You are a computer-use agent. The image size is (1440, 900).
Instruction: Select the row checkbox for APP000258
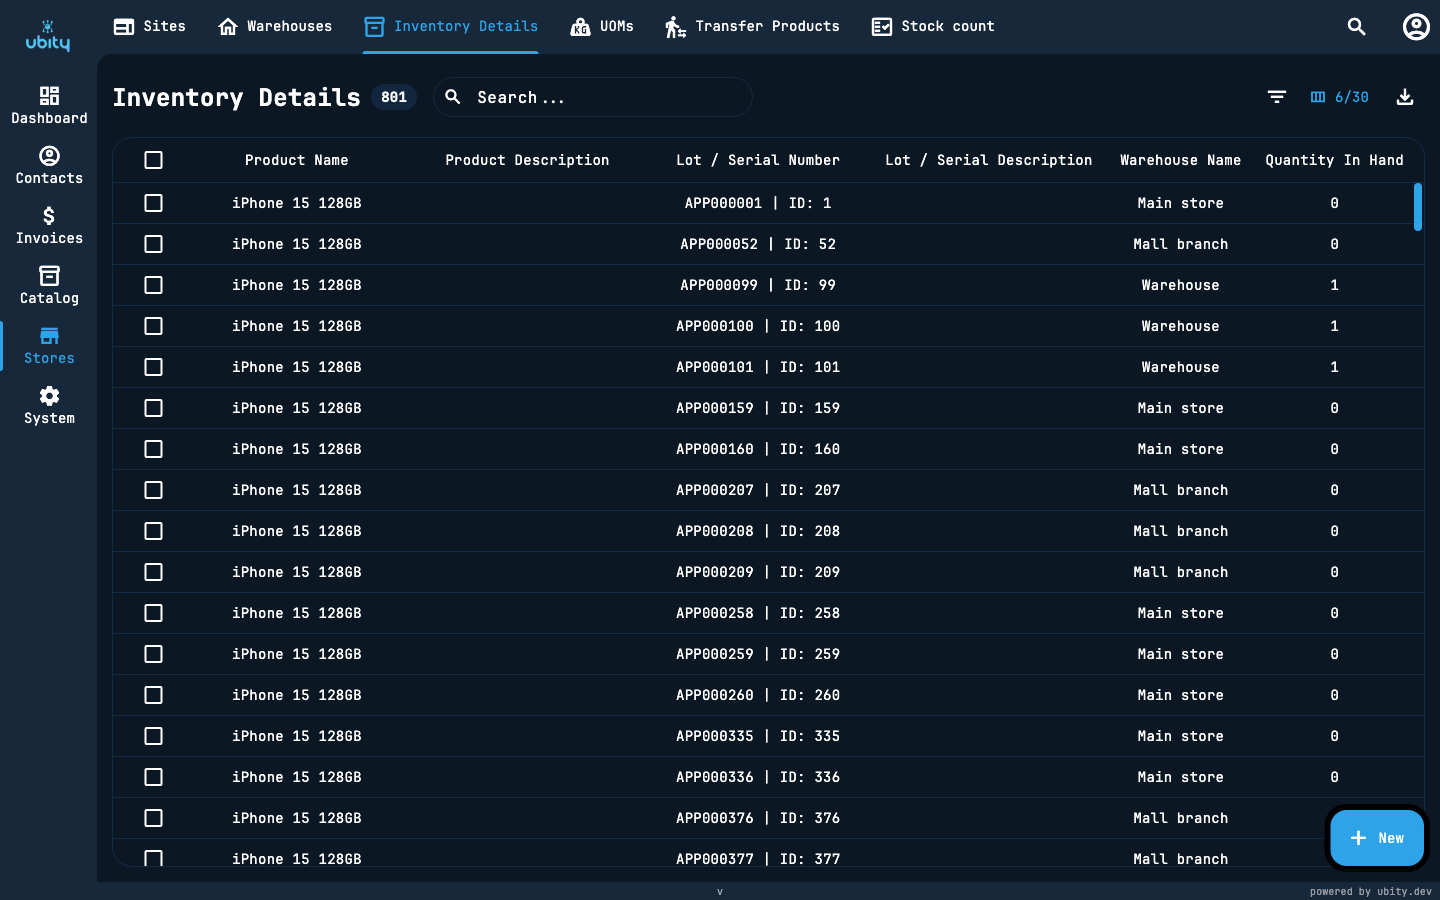coord(153,613)
